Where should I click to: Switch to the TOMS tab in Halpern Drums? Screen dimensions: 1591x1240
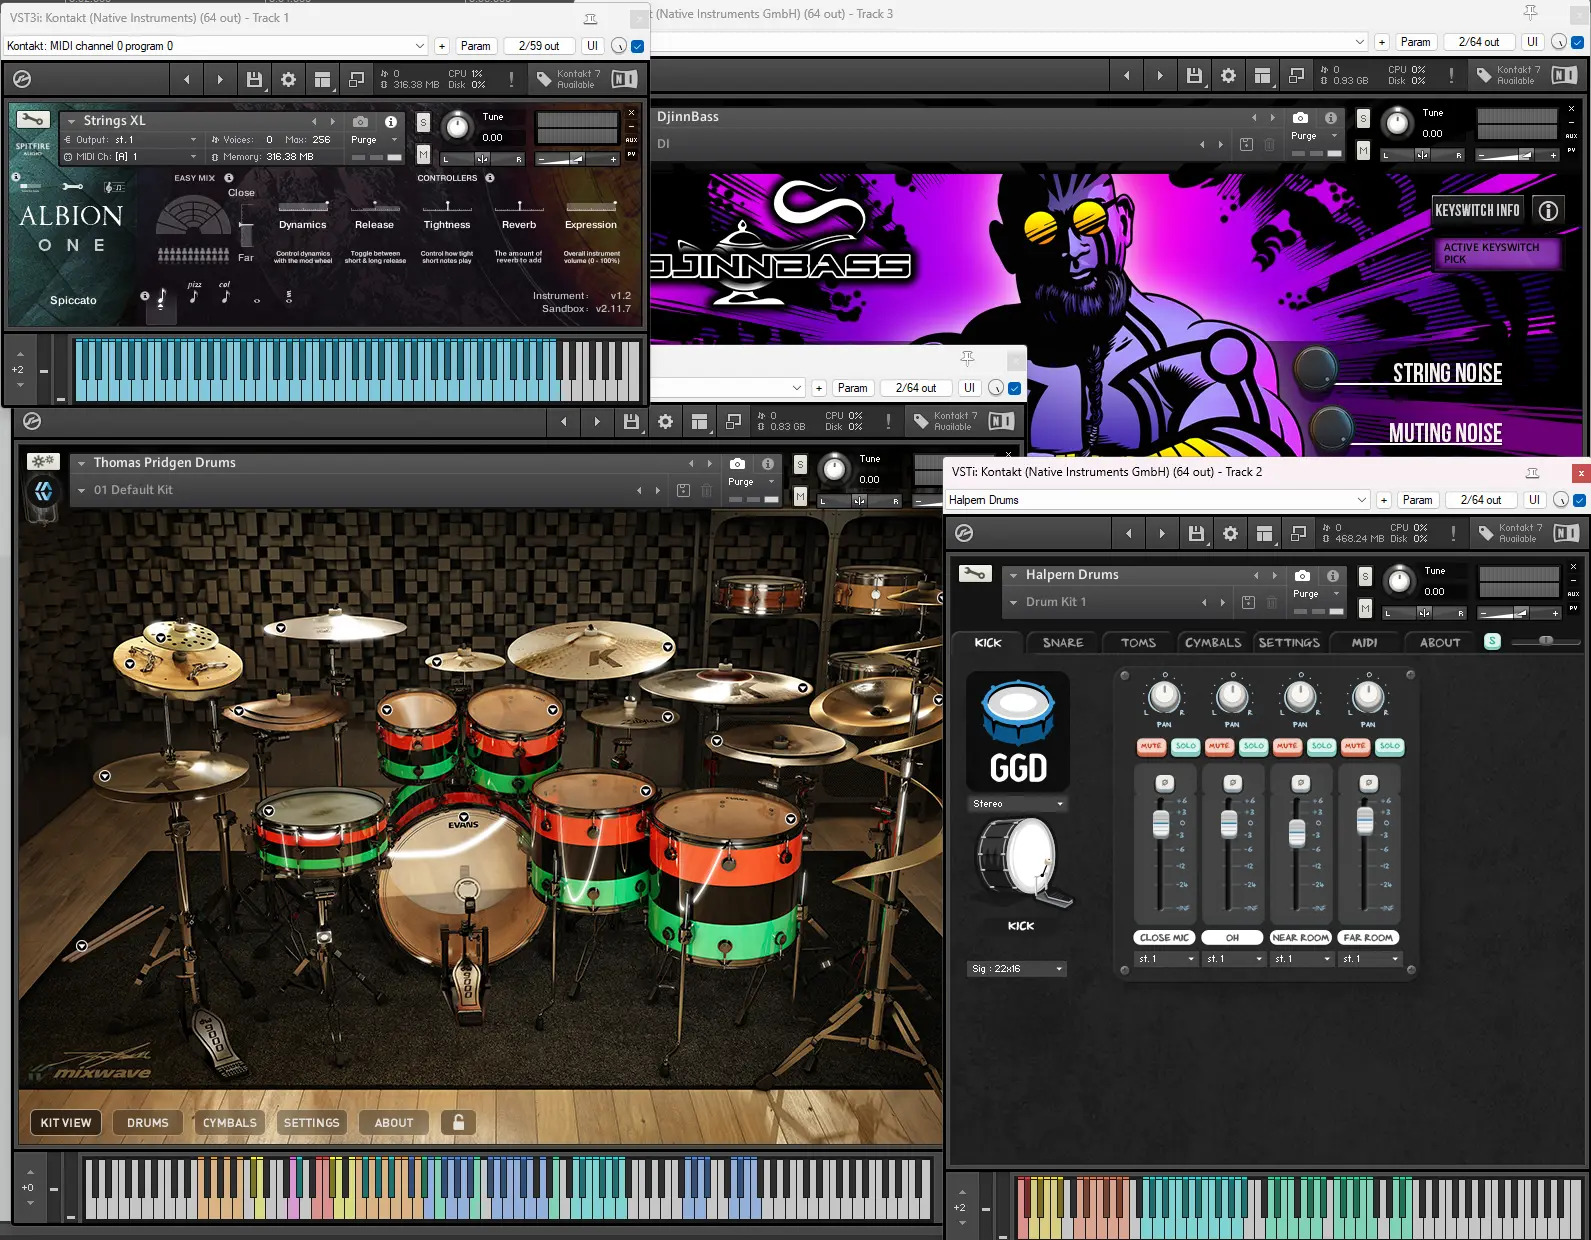[1138, 643]
